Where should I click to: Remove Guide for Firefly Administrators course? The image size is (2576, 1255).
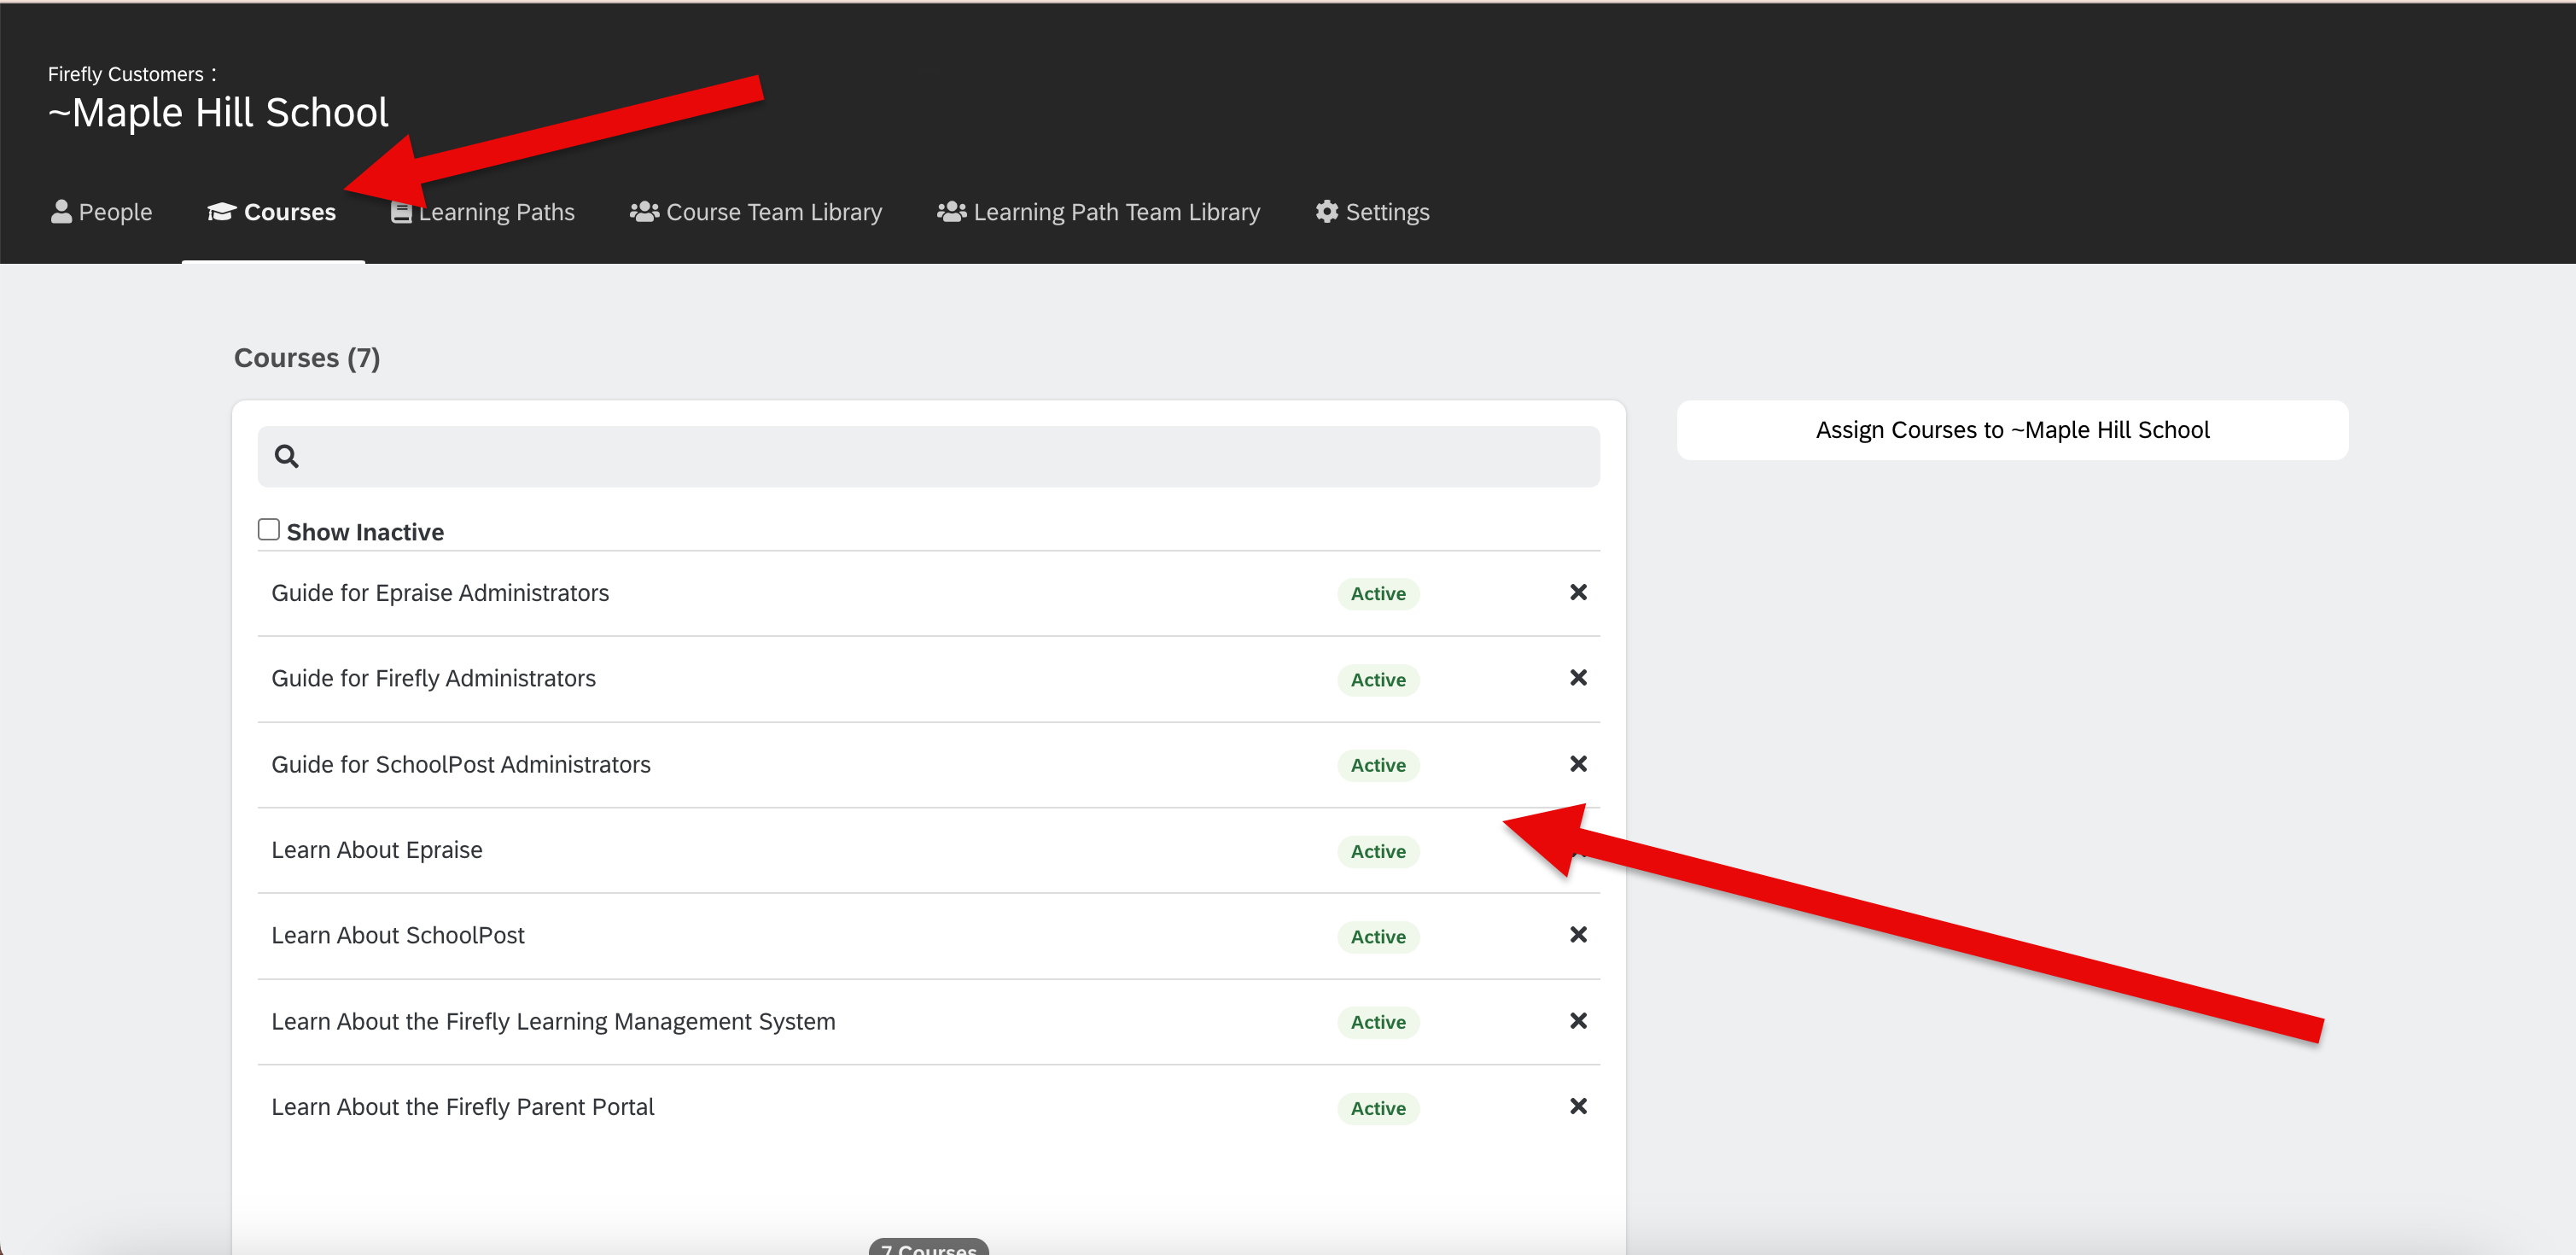1578,678
